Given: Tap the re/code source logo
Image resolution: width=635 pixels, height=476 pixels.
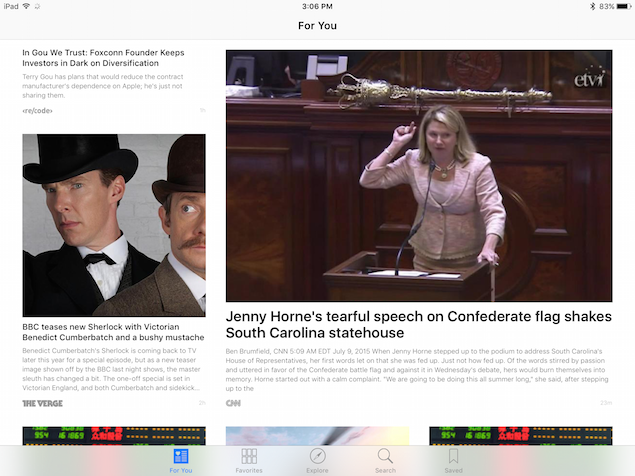Looking at the screenshot, I should 37,111.
